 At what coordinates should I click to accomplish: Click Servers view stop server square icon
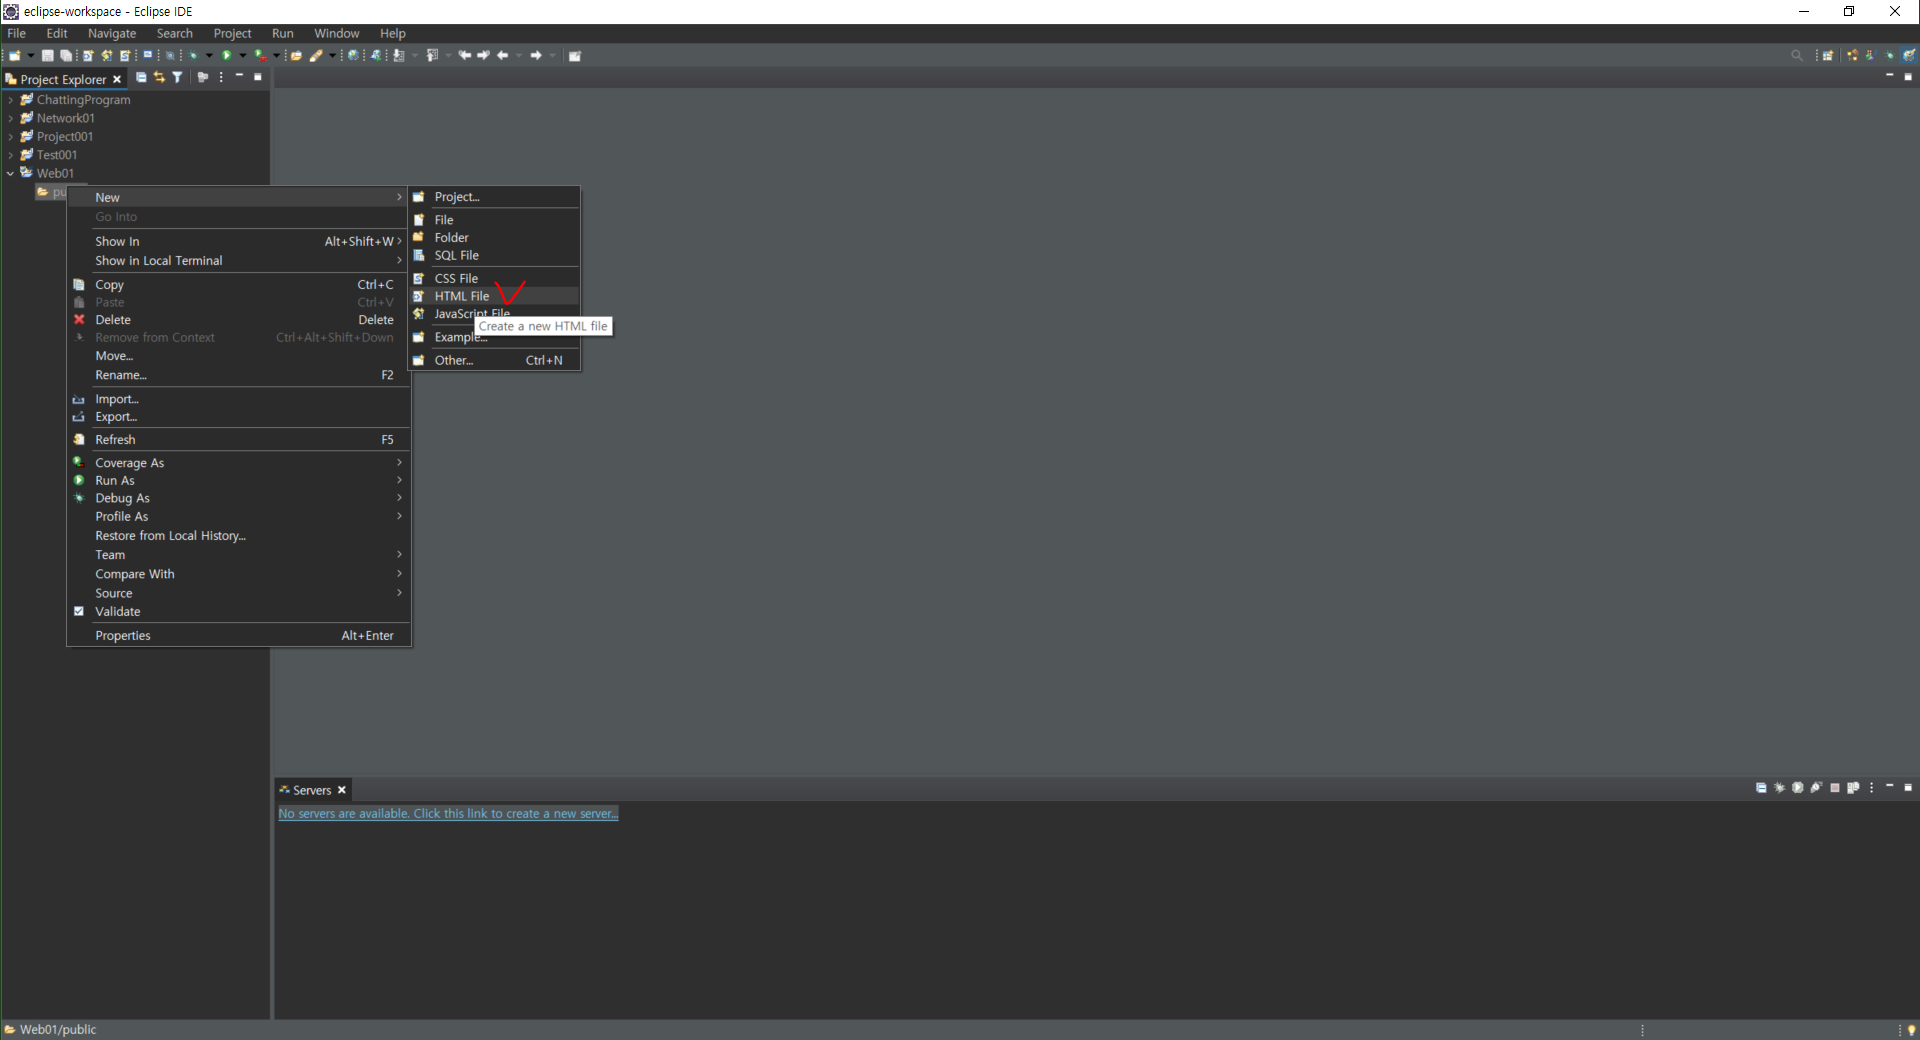click(x=1835, y=788)
